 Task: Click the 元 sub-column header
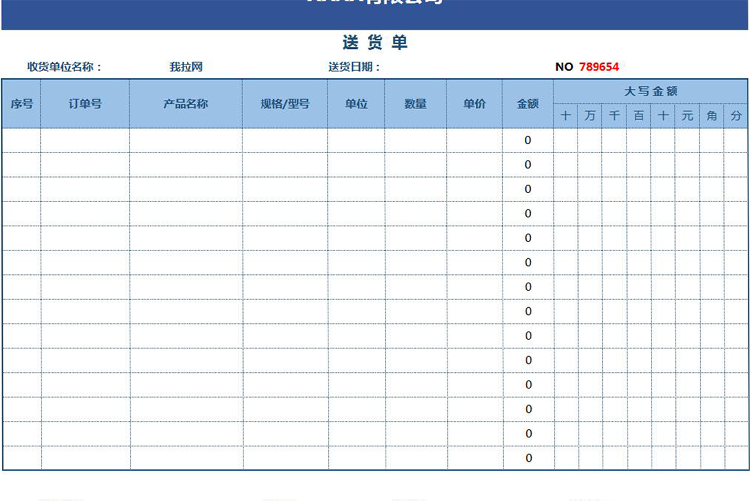point(687,116)
